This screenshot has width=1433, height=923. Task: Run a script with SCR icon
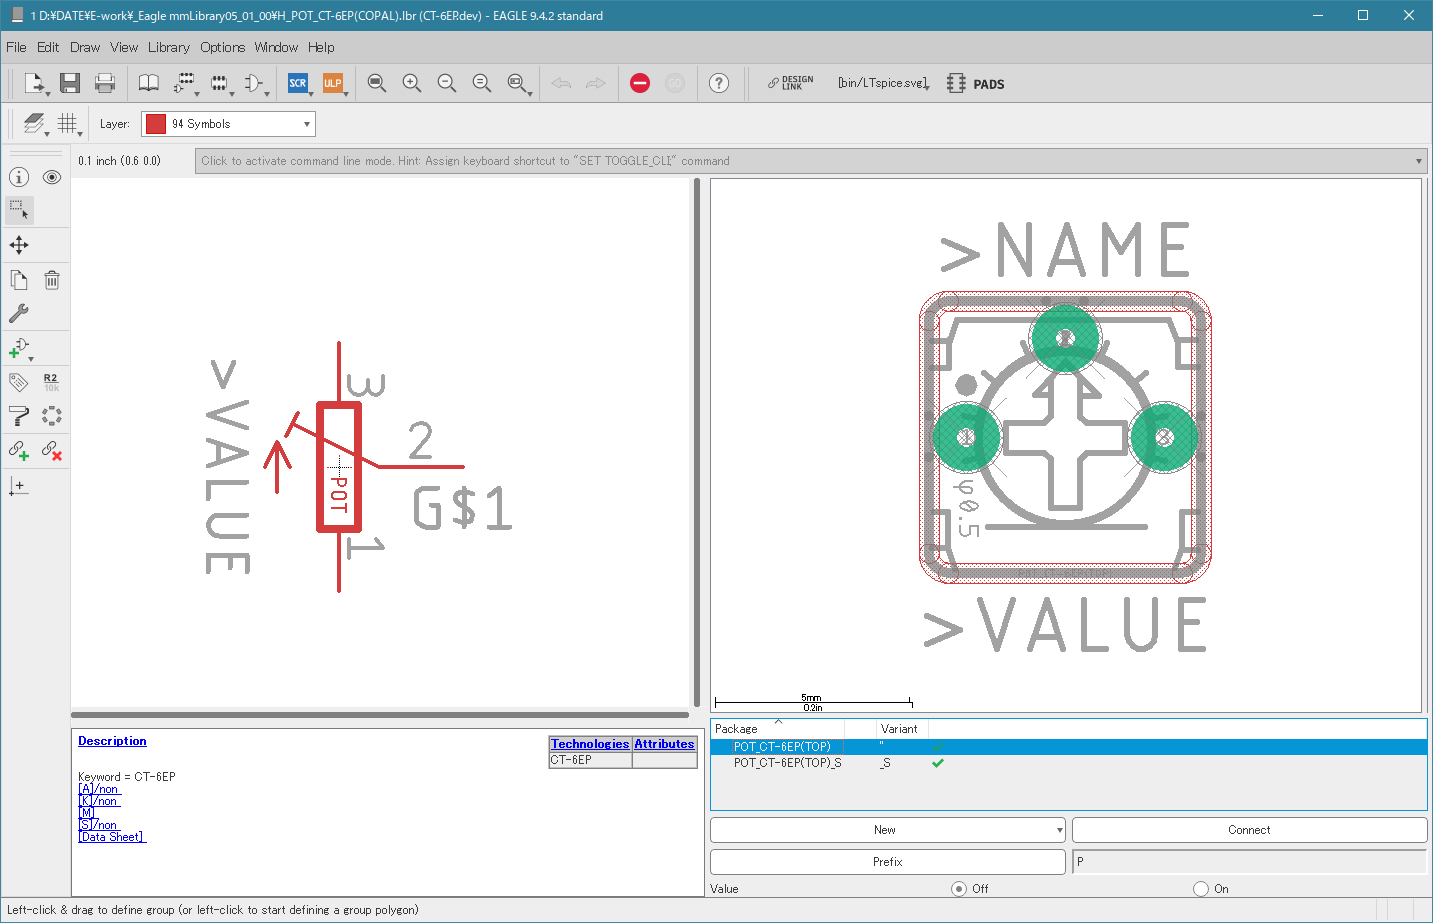click(298, 83)
